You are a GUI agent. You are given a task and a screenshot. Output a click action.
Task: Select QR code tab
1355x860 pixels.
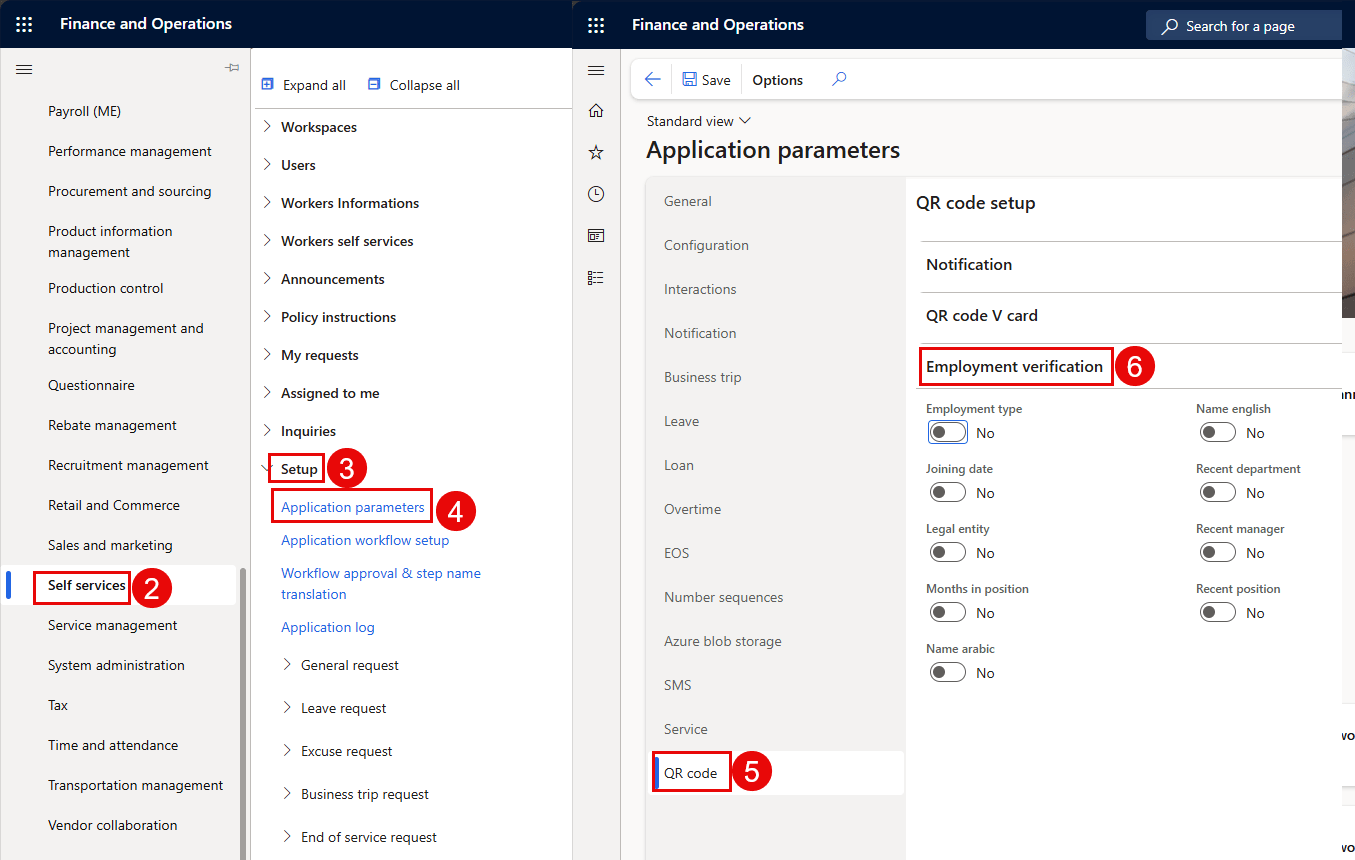tap(691, 773)
